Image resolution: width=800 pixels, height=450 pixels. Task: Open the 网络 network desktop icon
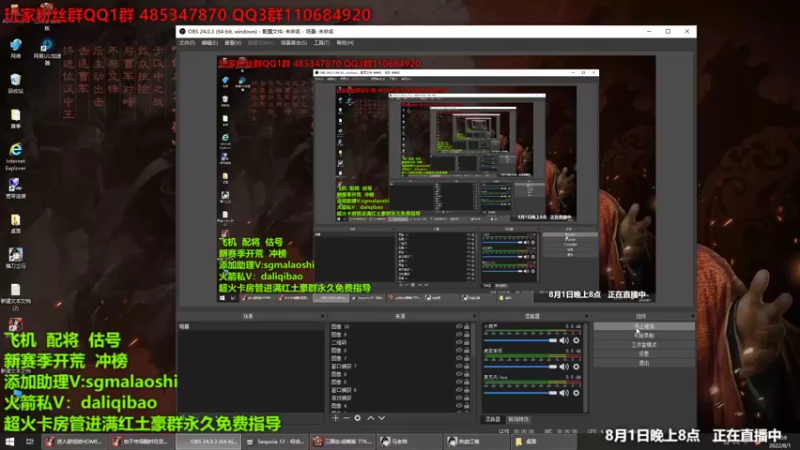pos(15,48)
